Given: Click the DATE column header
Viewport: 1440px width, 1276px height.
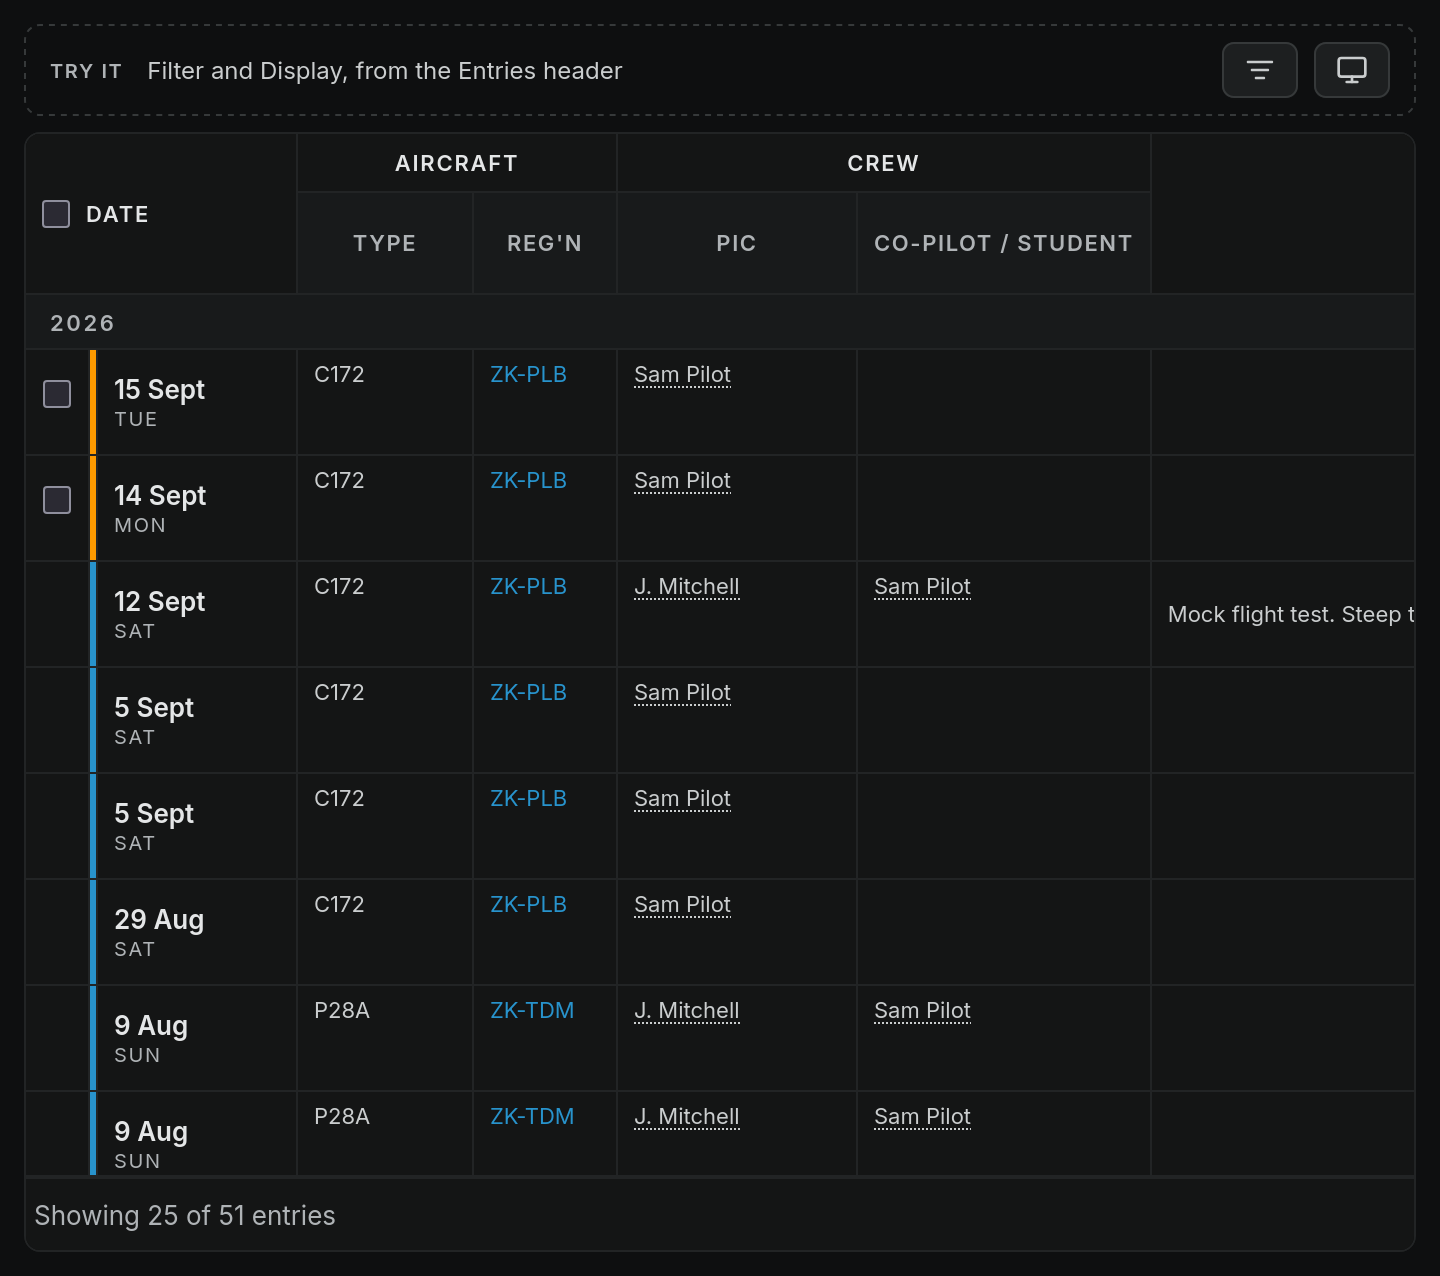Looking at the screenshot, I should [x=117, y=214].
